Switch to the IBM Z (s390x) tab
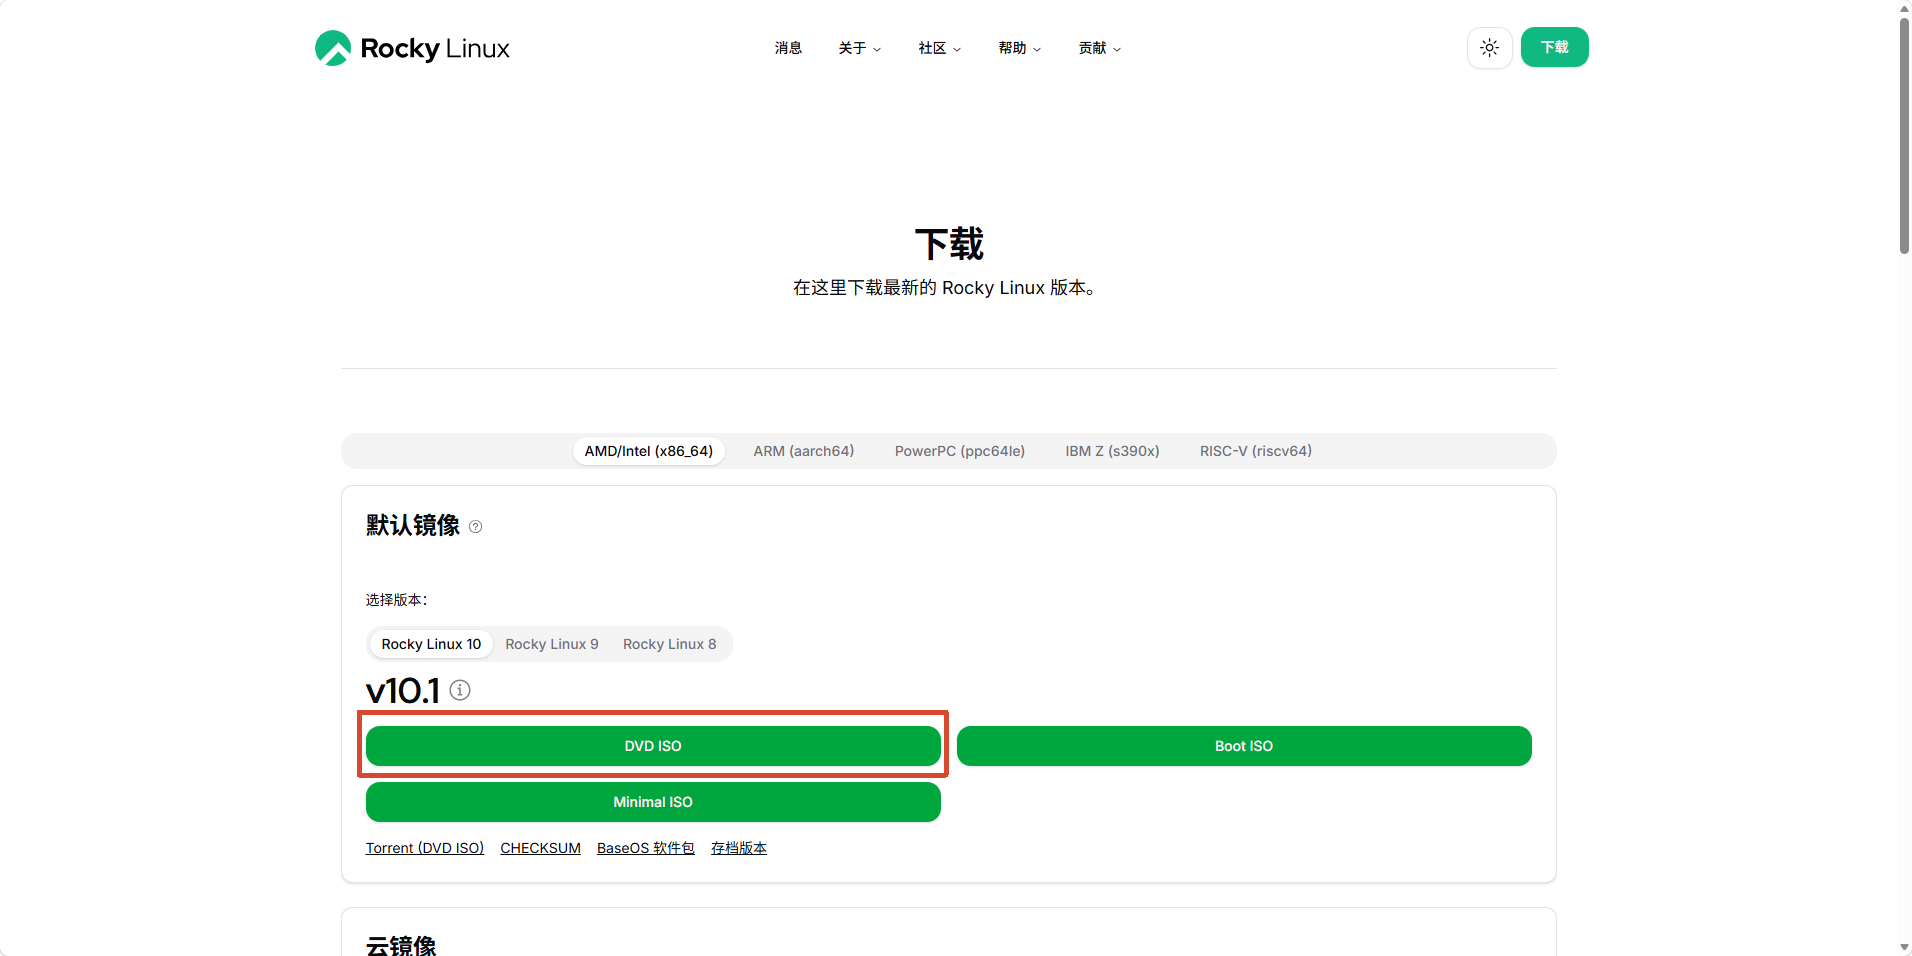This screenshot has height=956, width=1912. 1113,451
